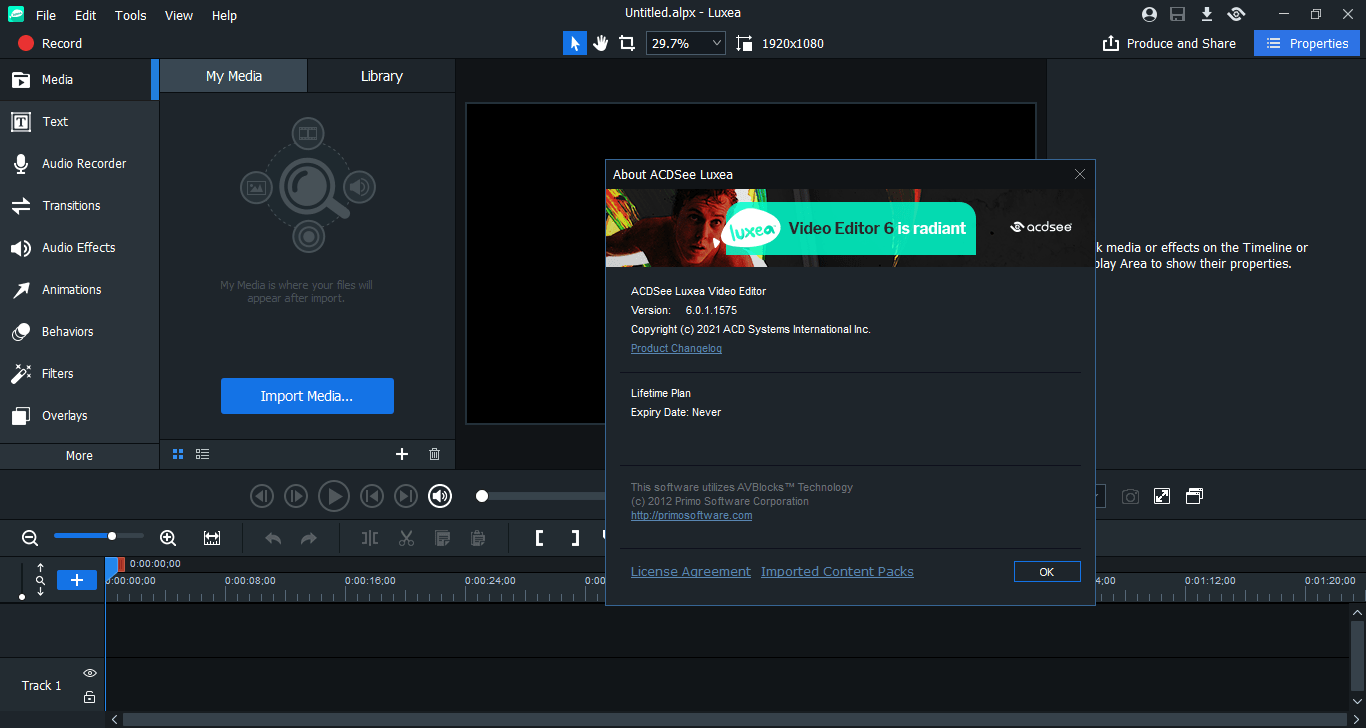
Task: Open Text section in sidebar
Action: click(x=79, y=122)
